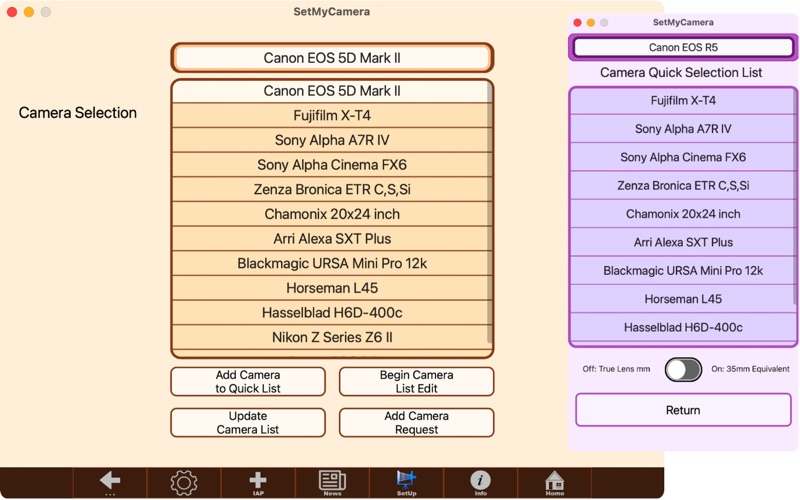Select Canon EOS 5D Mark II list row
The width and height of the screenshot is (800, 500).
tap(331, 91)
